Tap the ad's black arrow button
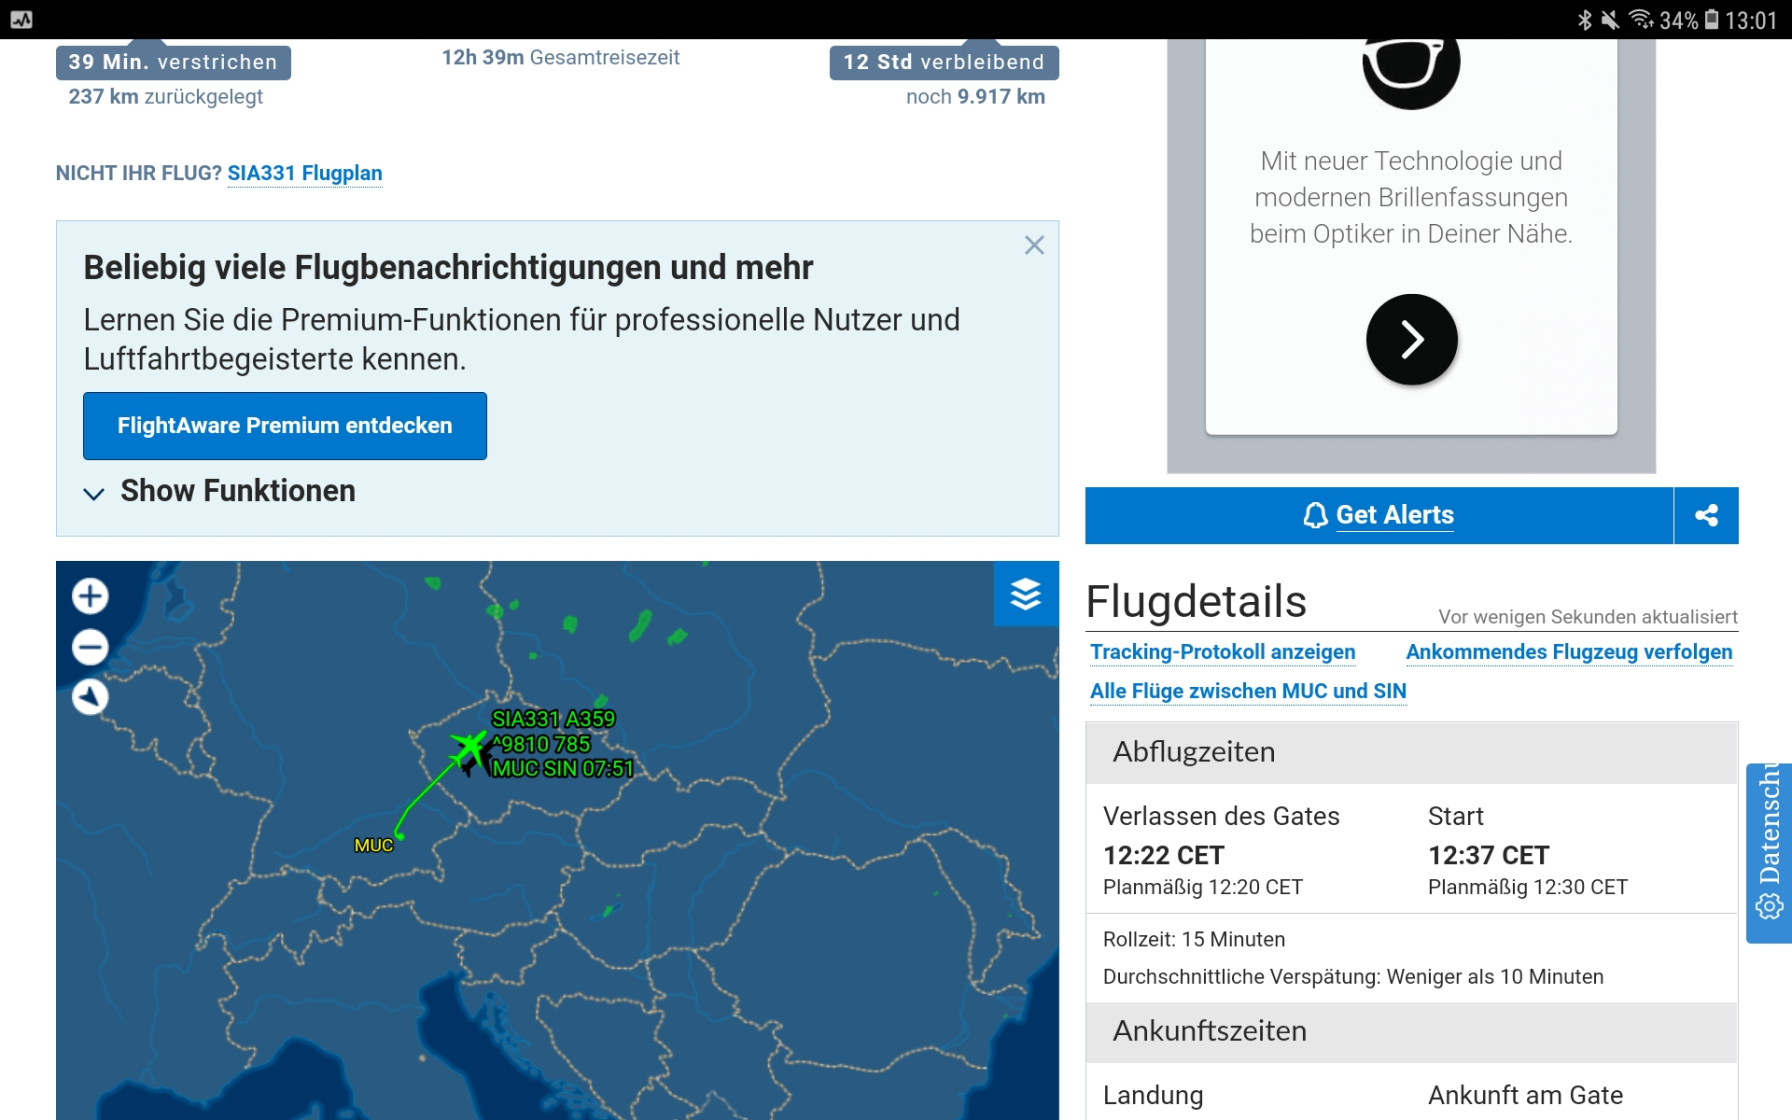 click(x=1411, y=340)
